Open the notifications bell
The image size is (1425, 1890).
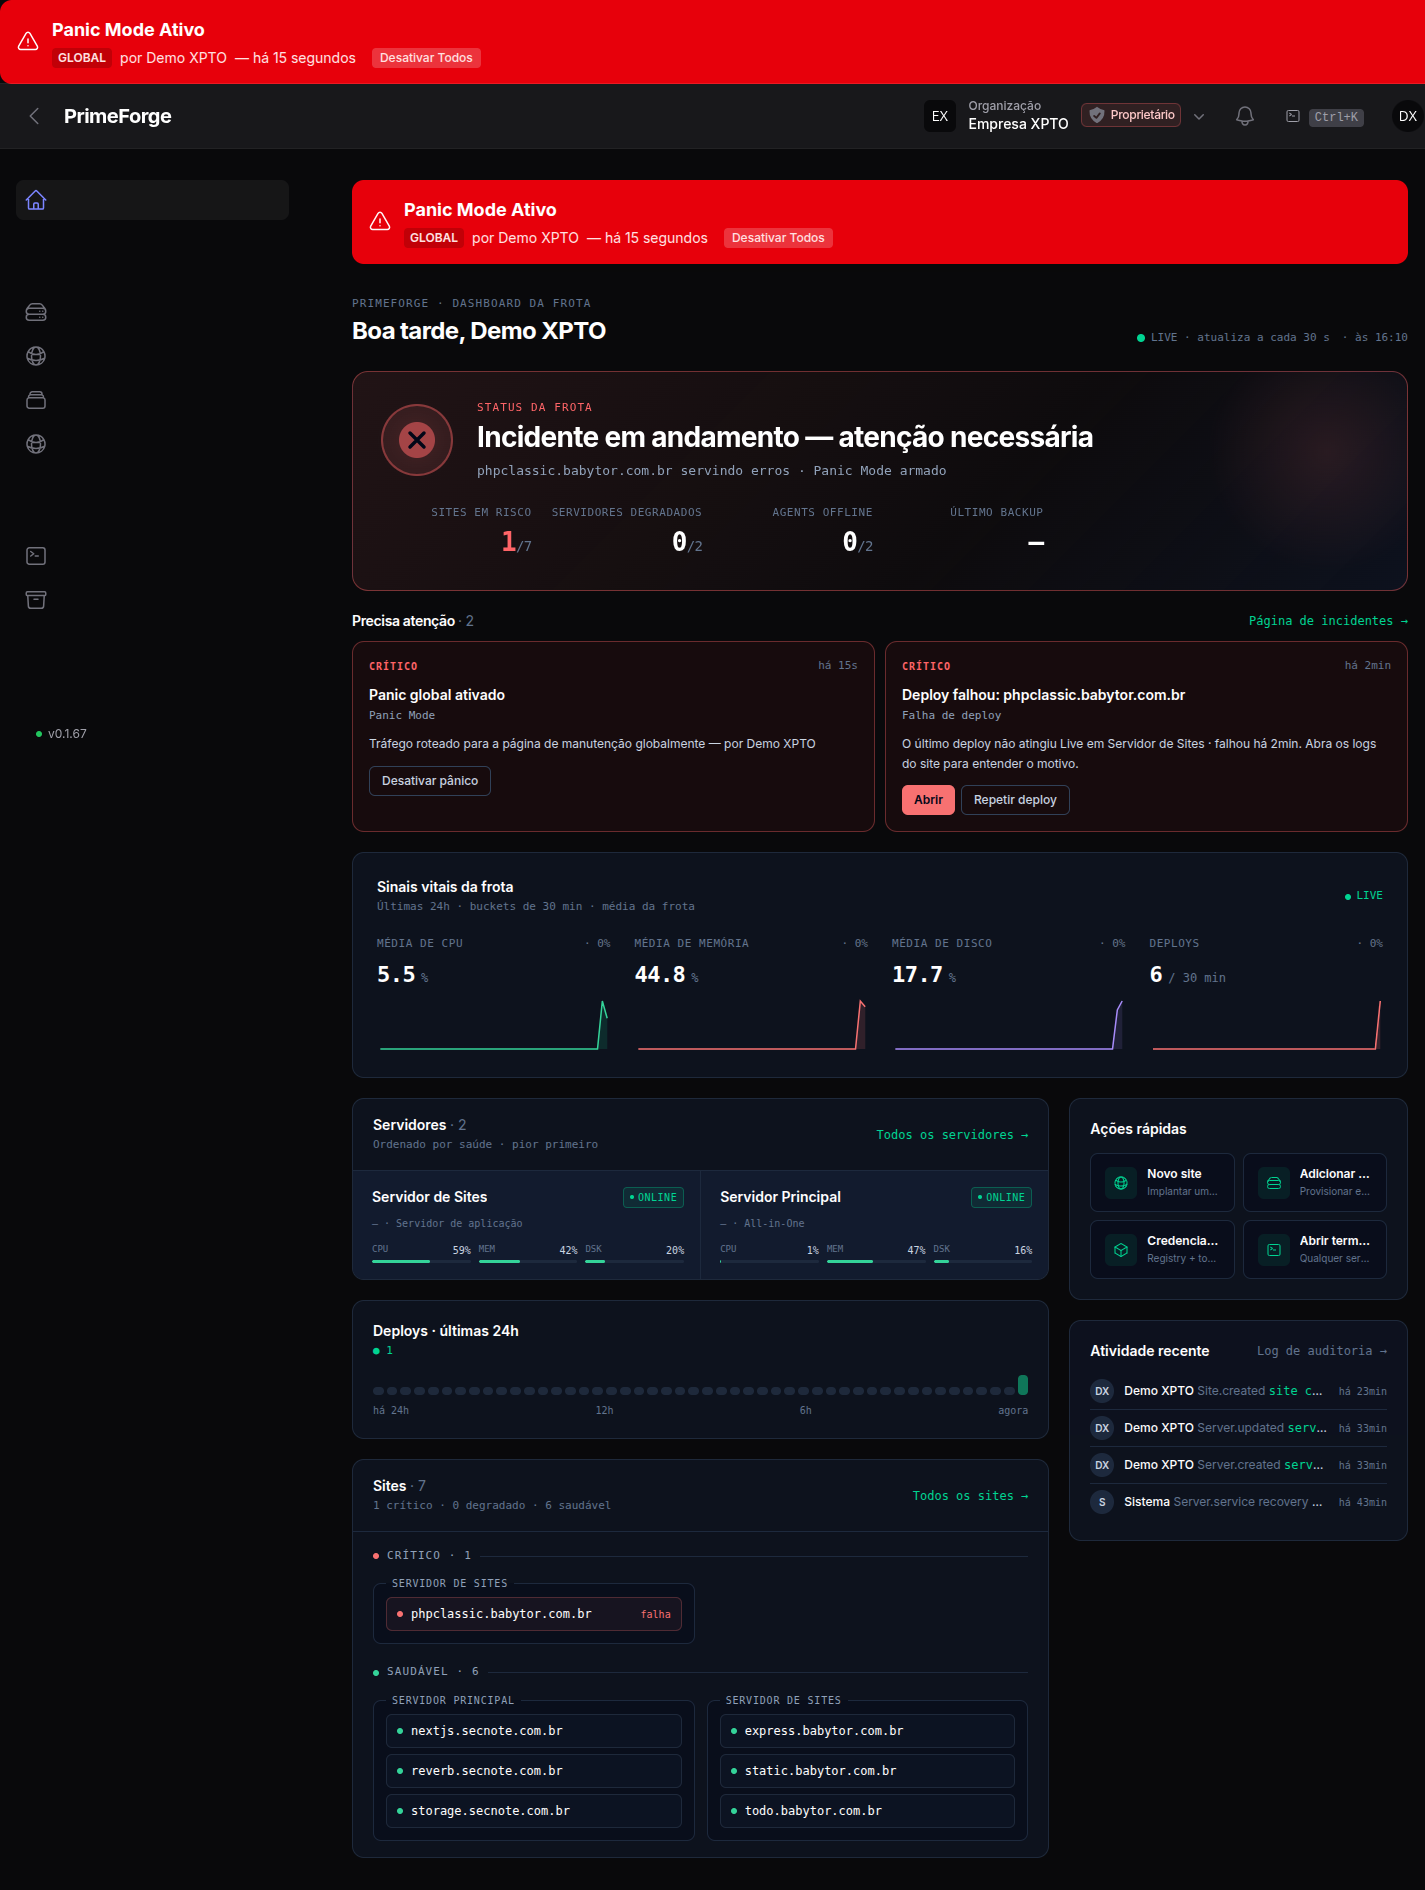(1245, 116)
